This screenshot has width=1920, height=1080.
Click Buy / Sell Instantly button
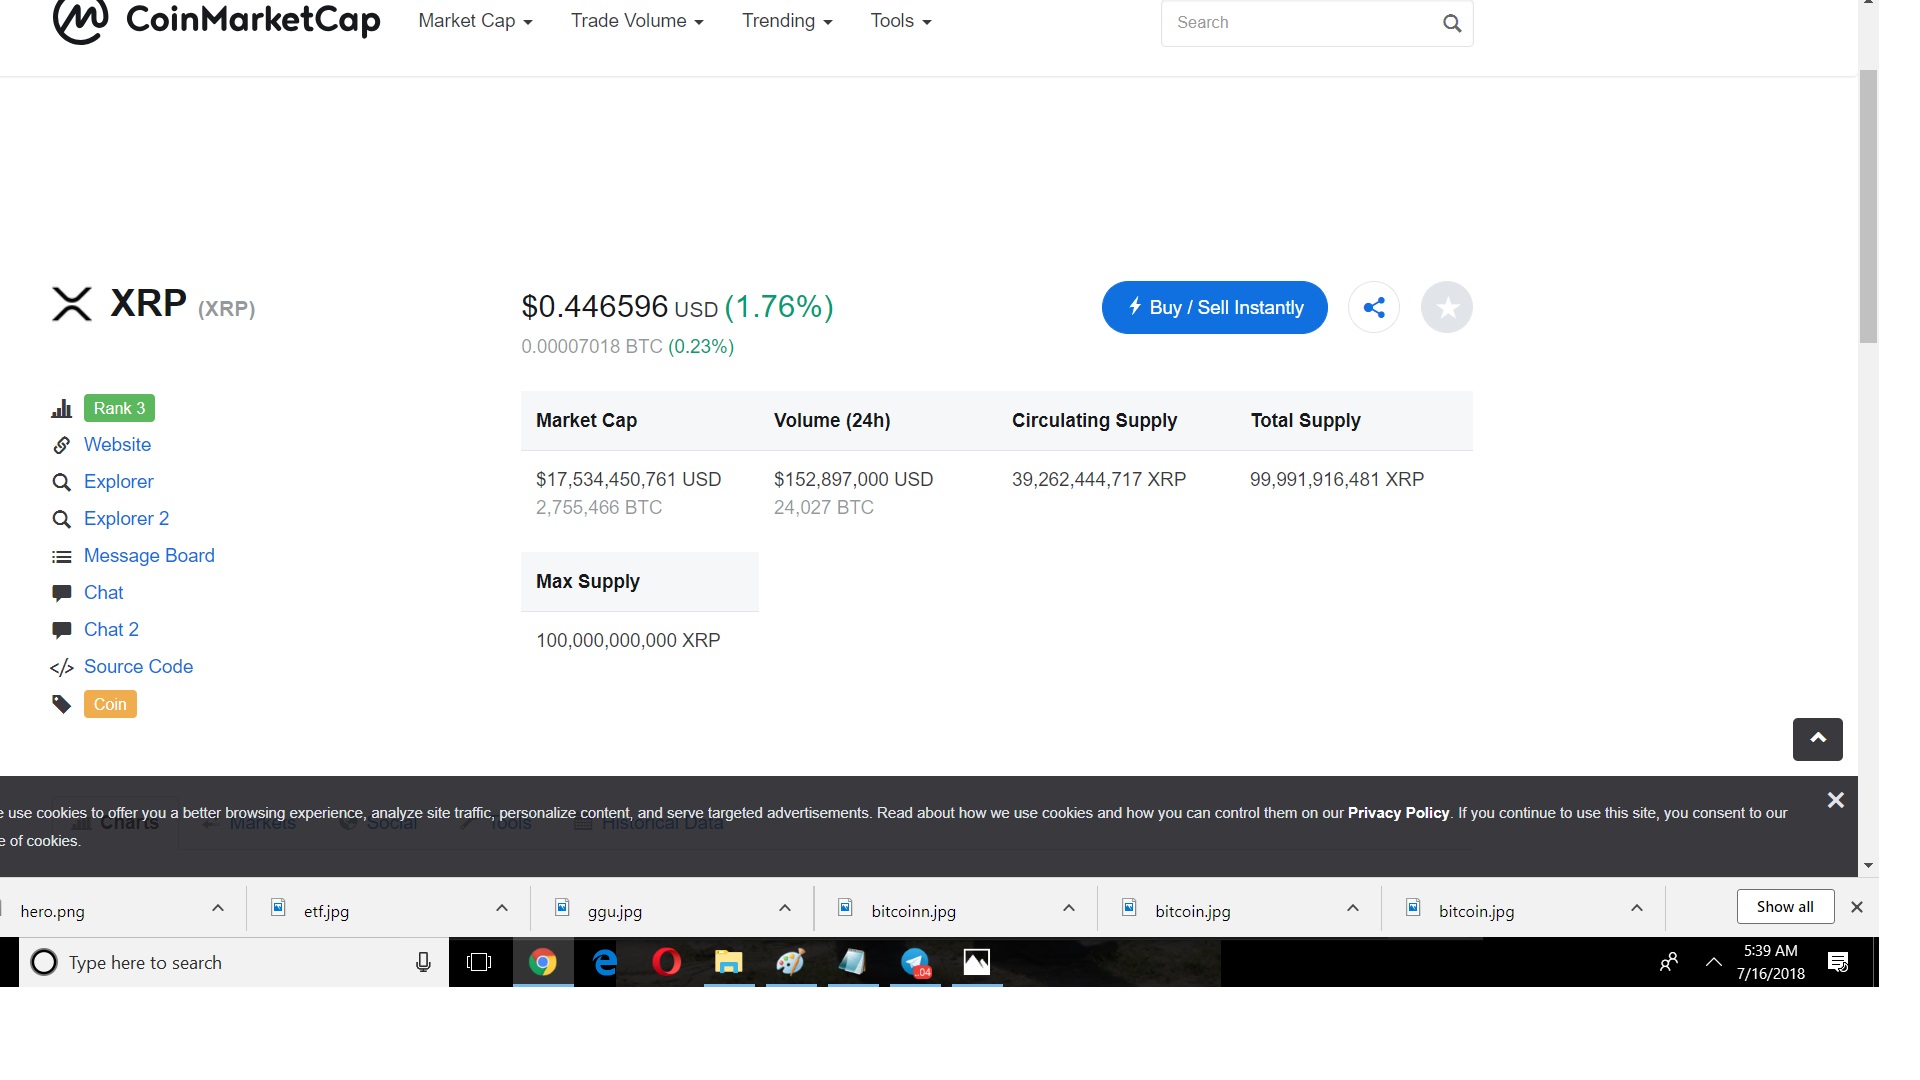[x=1214, y=308]
